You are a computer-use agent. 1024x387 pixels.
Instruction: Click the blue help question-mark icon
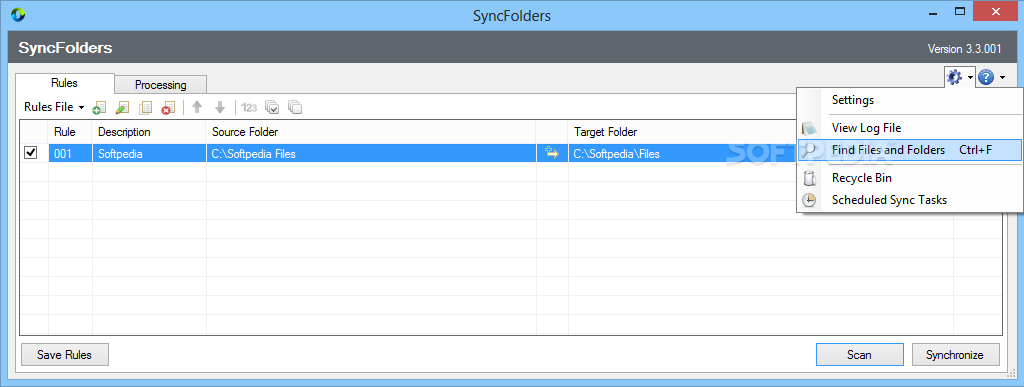[x=986, y=78]
